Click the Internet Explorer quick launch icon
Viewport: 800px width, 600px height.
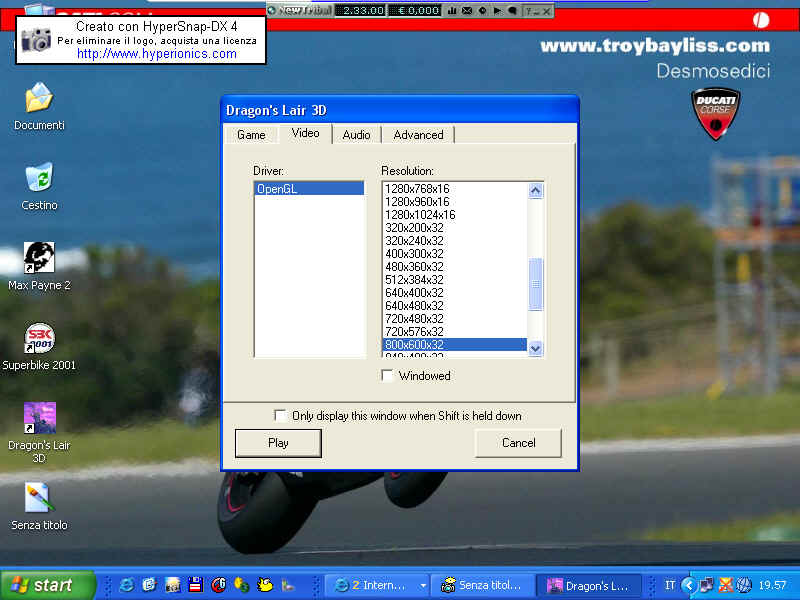(127, 585)
